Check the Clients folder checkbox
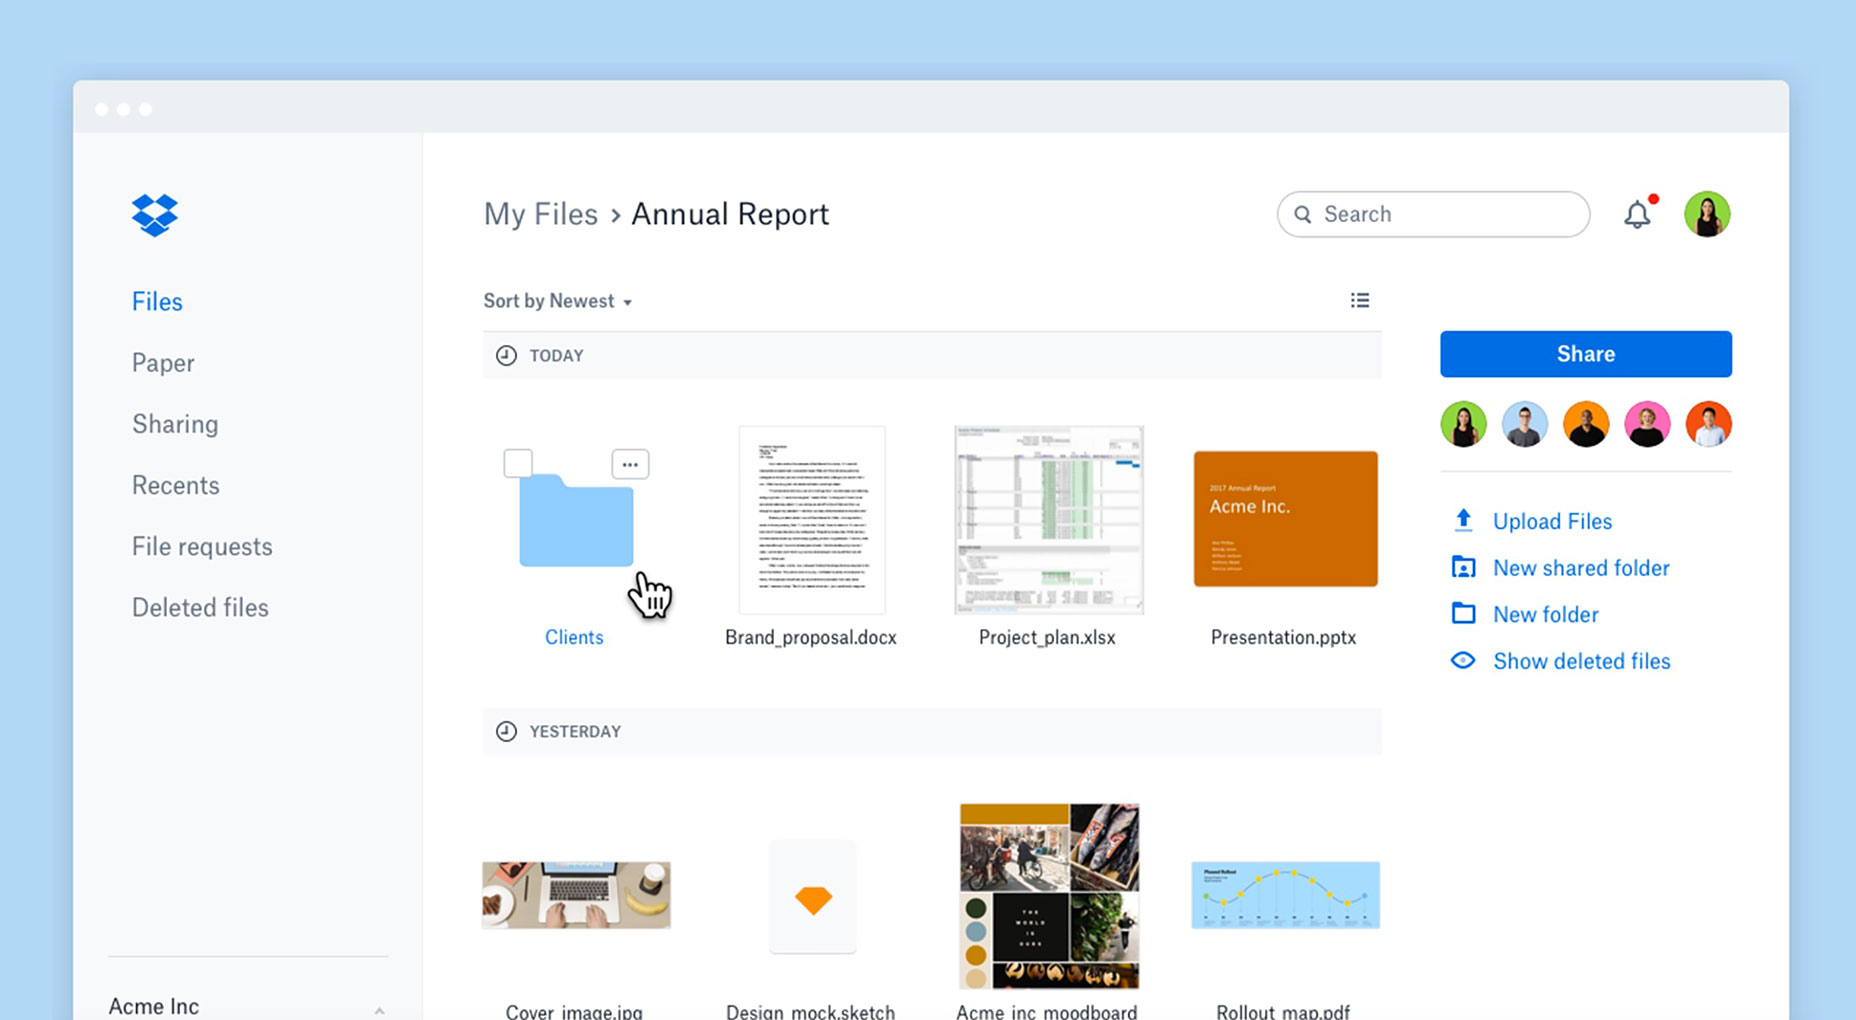Screen dimensions: 1856x1020 [518, 463]
